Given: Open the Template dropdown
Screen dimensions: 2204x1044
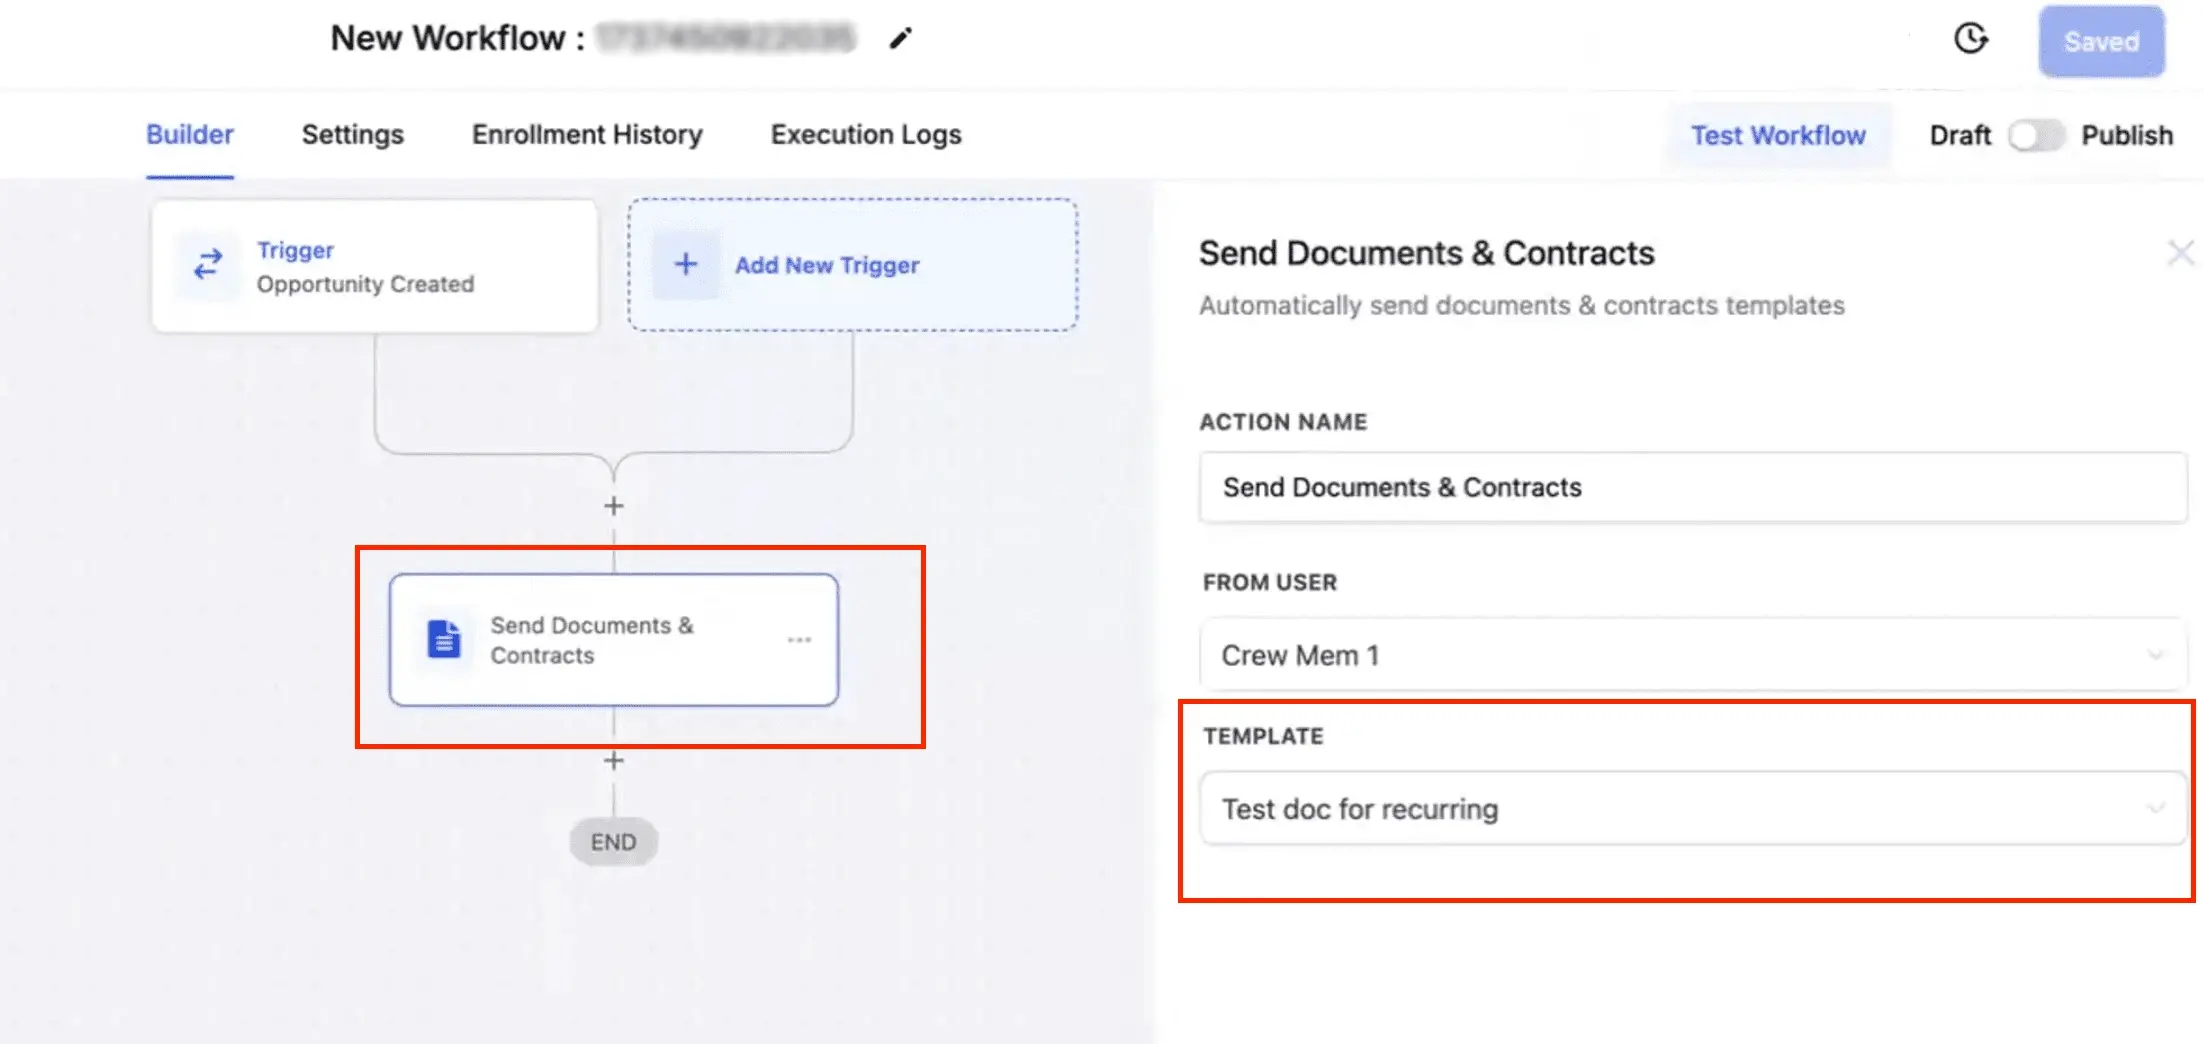Looking at the screenshot, I should [x=1693, y=808].
